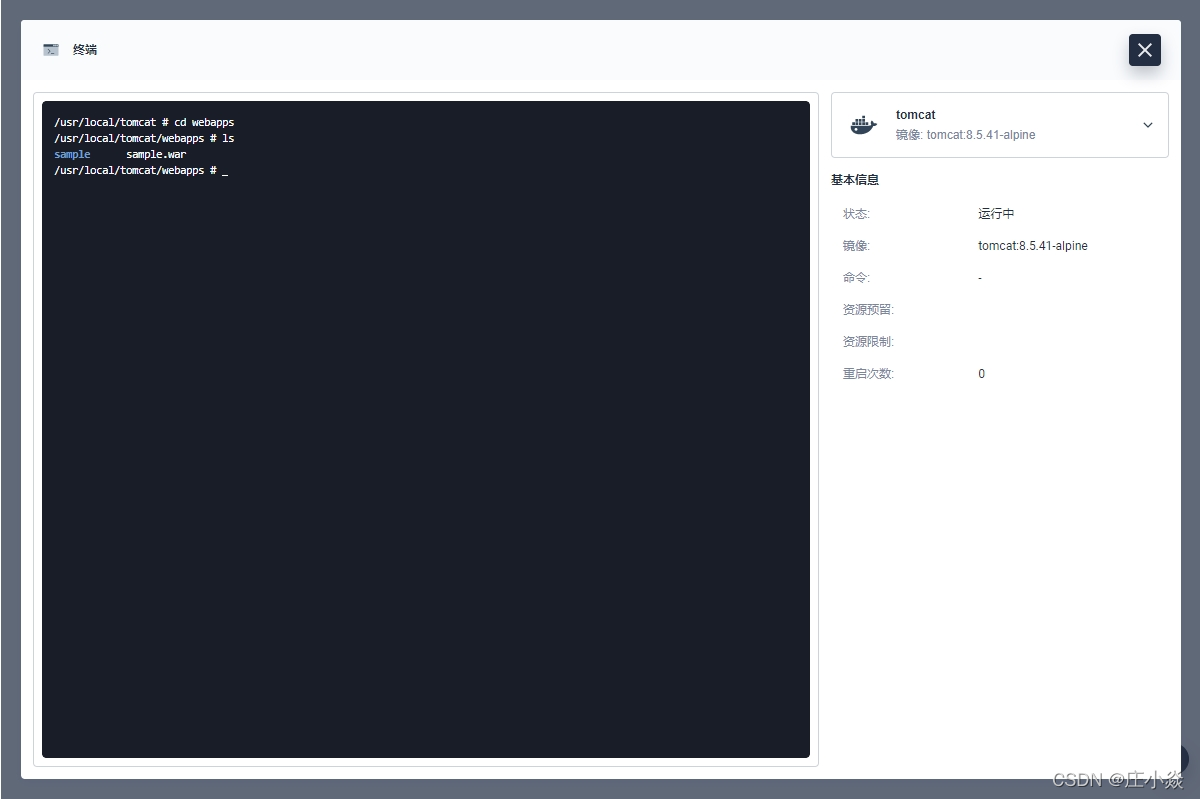Click the 'sample' directory name in terminal output
1200x799 pixels.
click(x=72, y=155)
